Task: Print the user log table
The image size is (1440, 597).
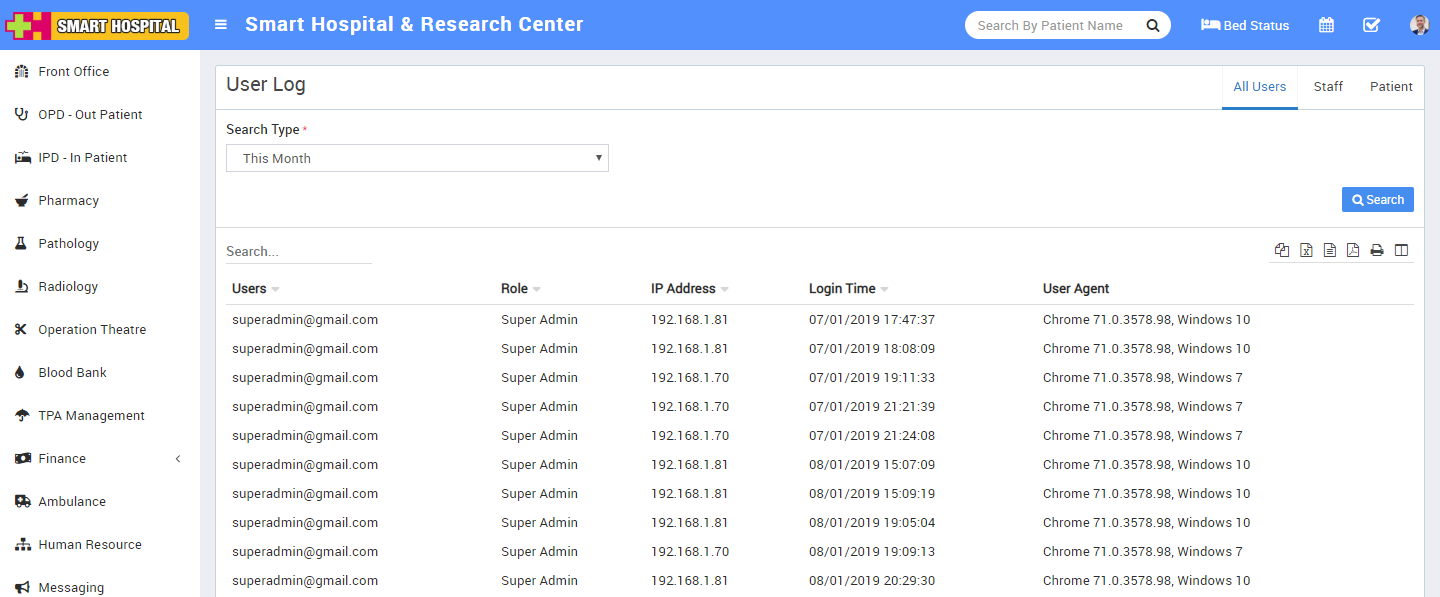Action: (1377, 250)
